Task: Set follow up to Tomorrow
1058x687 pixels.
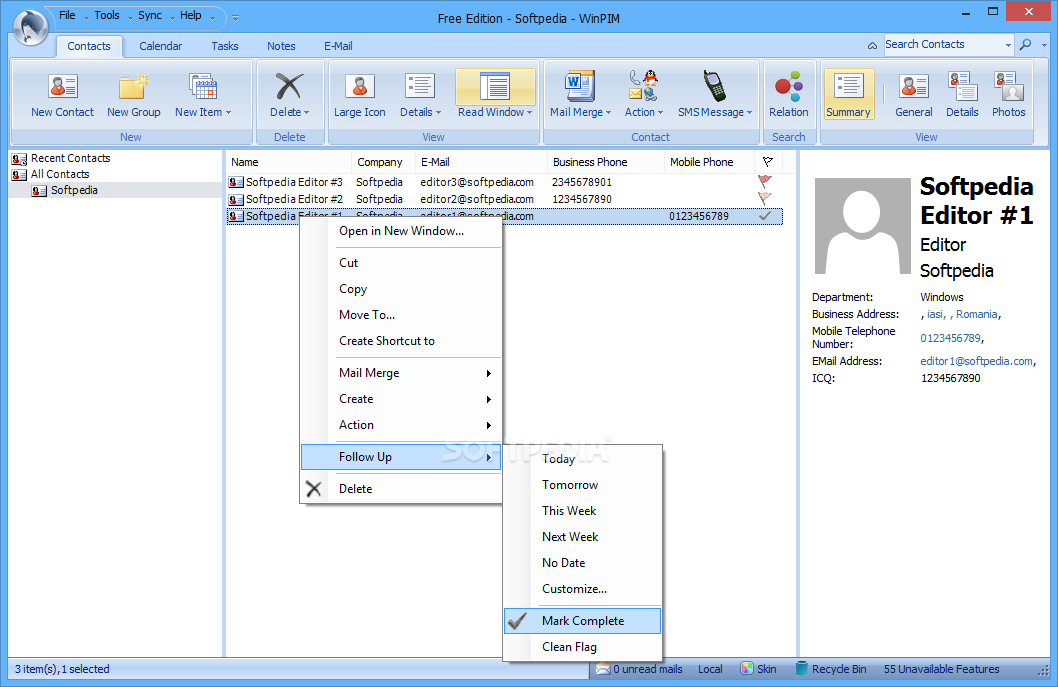Action: pyautogui.click(x=582, y=485)
